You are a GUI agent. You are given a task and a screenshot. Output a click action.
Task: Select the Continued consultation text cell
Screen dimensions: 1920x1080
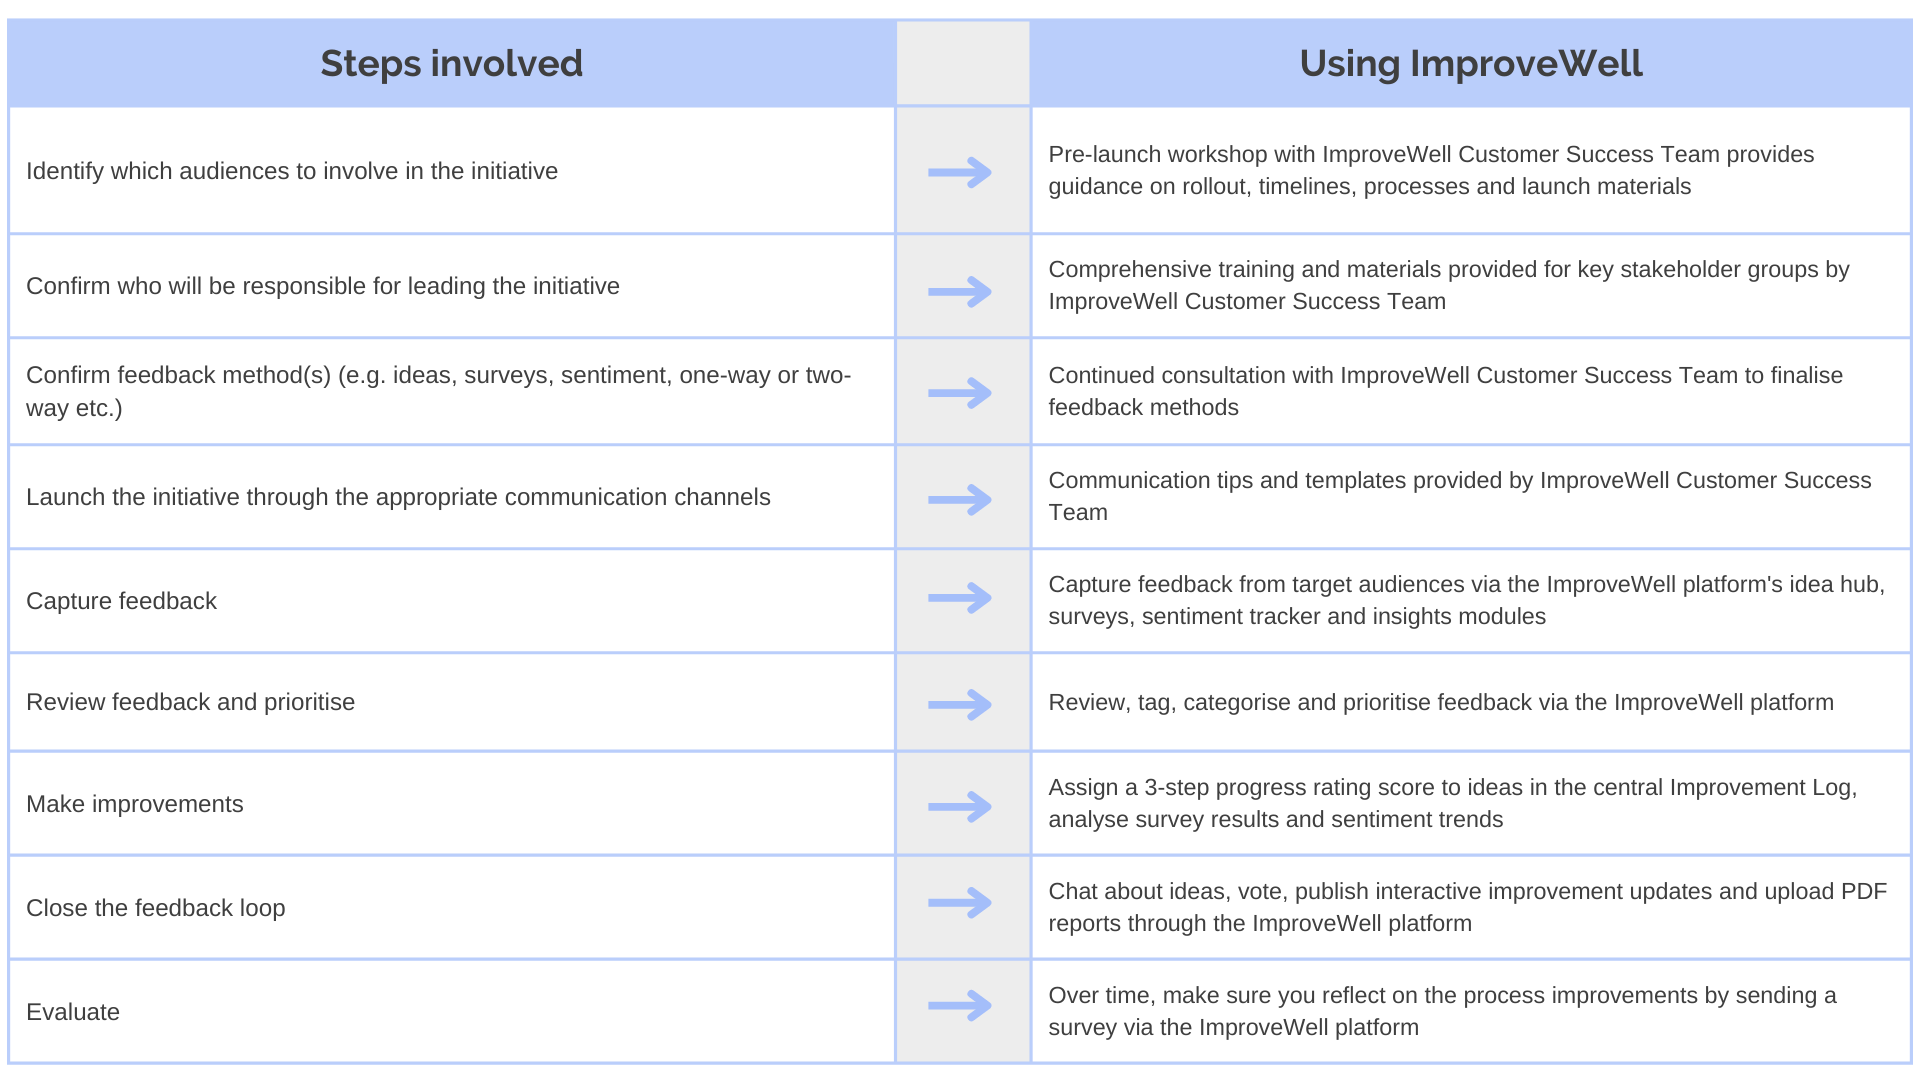click(1470, 391)
